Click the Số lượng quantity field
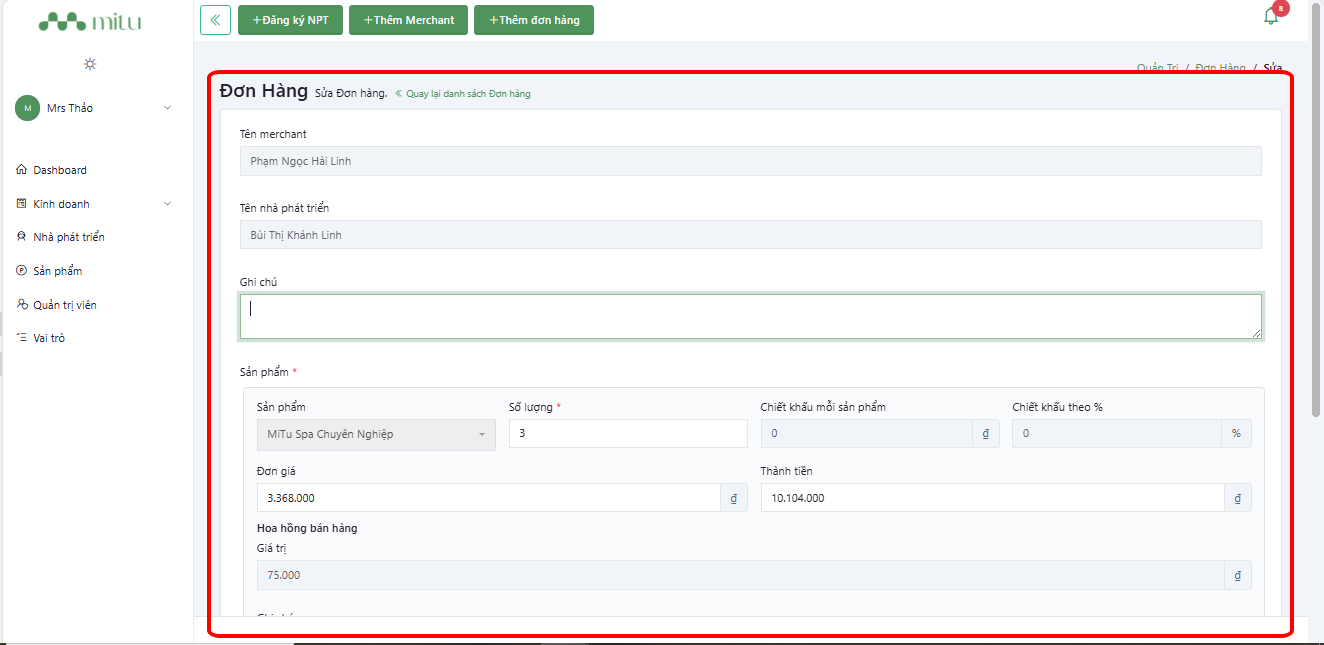1324x645 pixels. pos(628,434)
